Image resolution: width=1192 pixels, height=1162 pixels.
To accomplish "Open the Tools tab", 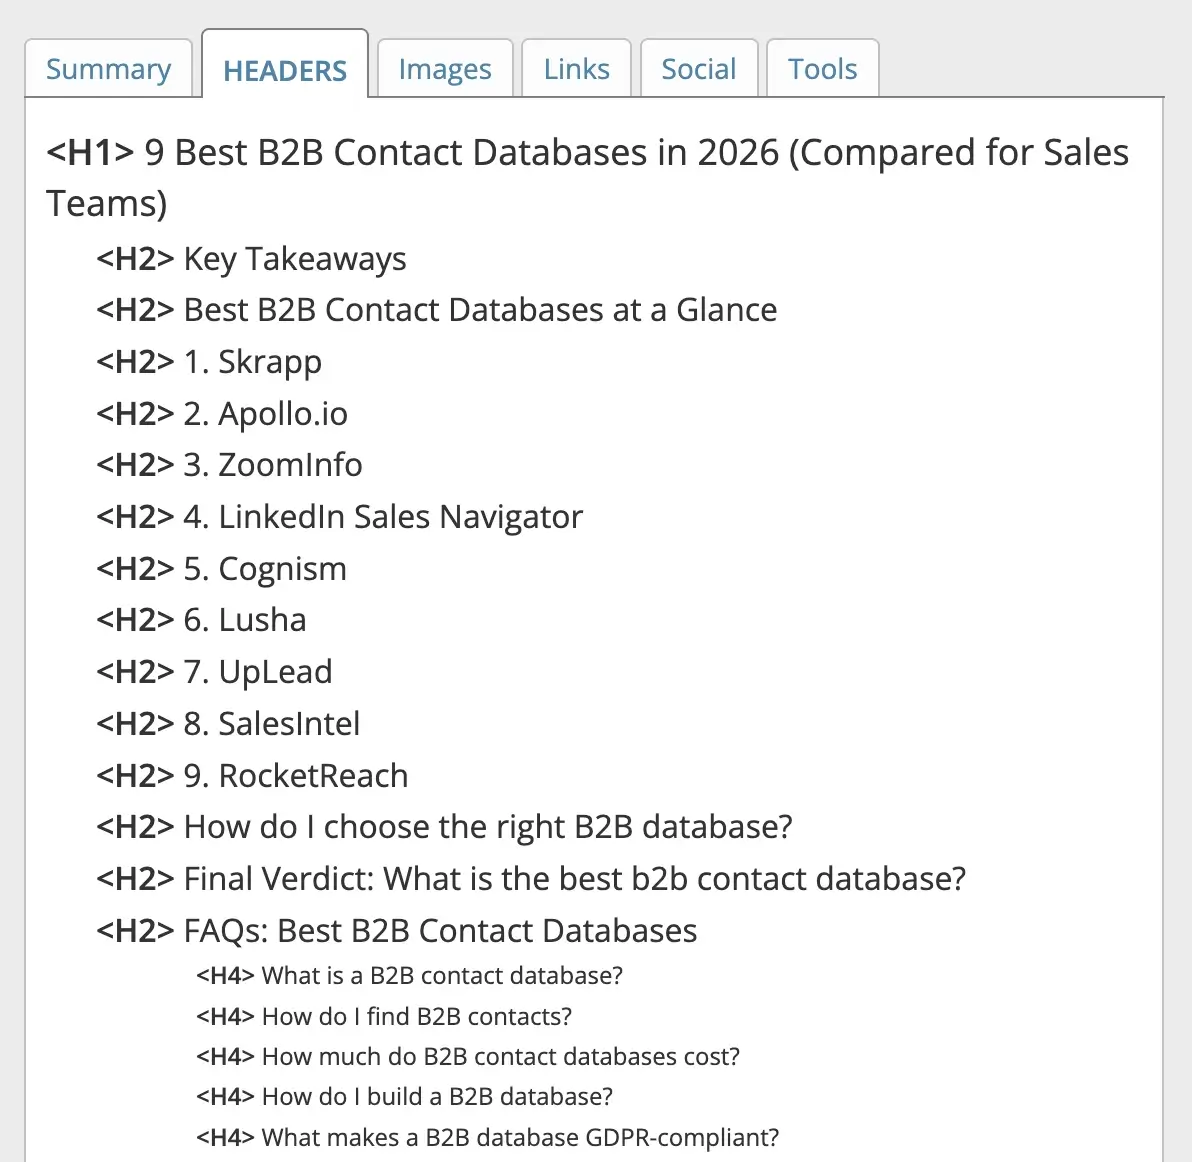I will click(x=822, y=68).
